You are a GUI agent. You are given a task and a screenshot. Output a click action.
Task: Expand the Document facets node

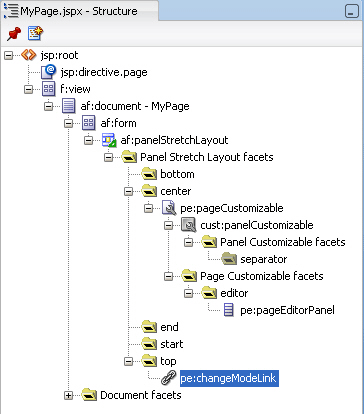click(69, 395)
